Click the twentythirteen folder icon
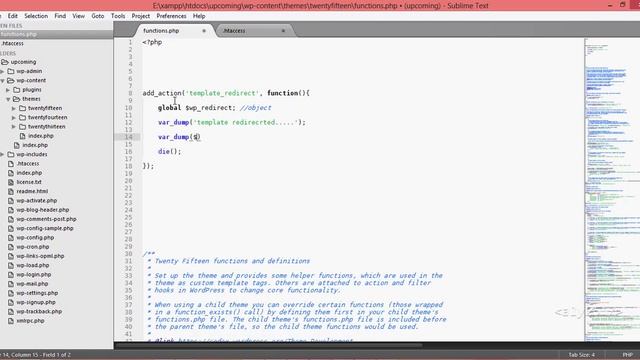Screen dimensions: 640x360 (22, 127)
